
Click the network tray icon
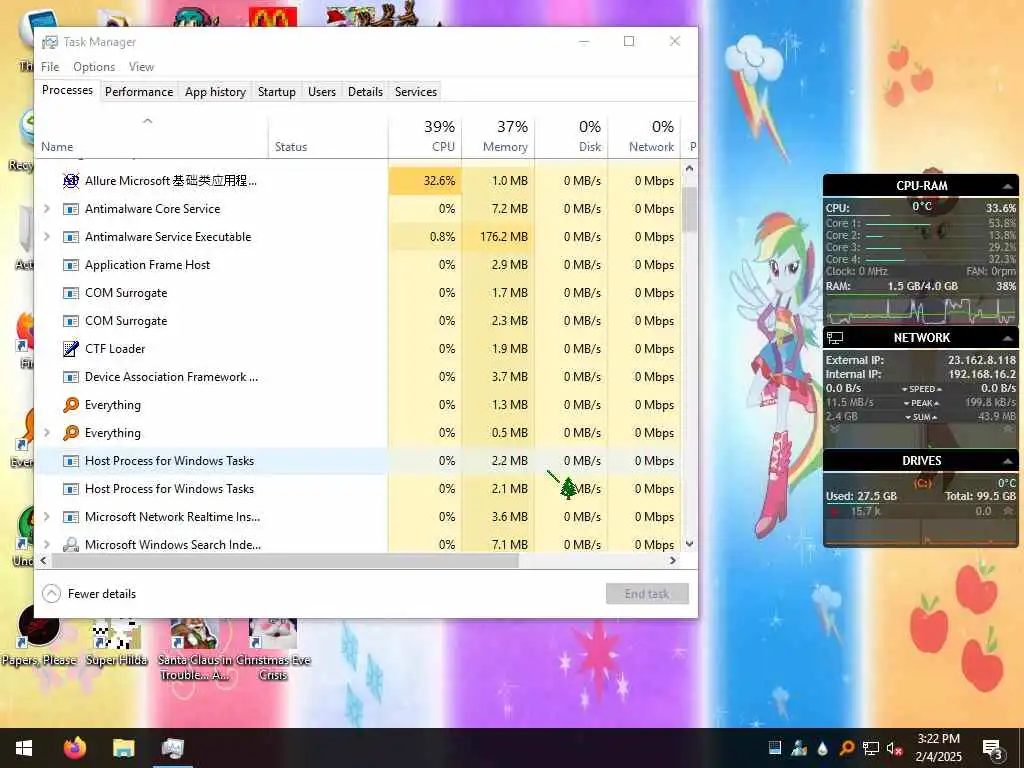[x=871, y=748]
